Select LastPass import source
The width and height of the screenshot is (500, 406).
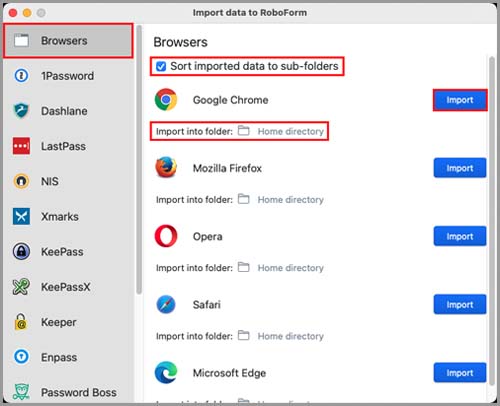pos(68,146)
